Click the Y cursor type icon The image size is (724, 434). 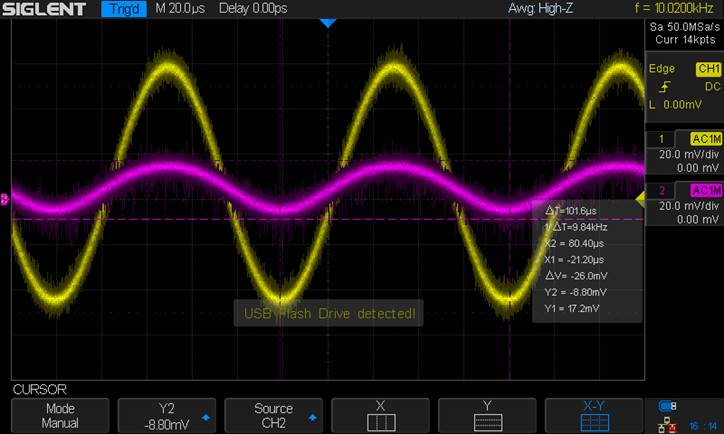pos(488,422)
